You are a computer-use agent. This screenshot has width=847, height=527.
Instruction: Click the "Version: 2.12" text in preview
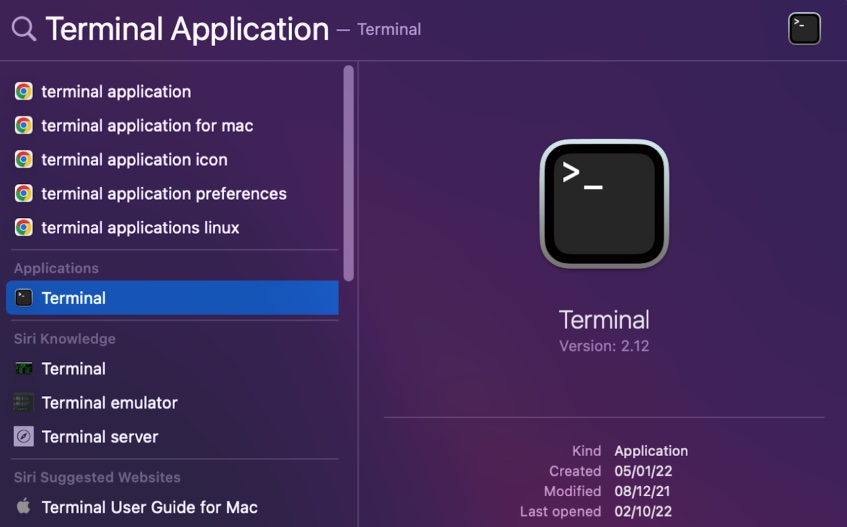pyautogui.click(x=604, y=346)
